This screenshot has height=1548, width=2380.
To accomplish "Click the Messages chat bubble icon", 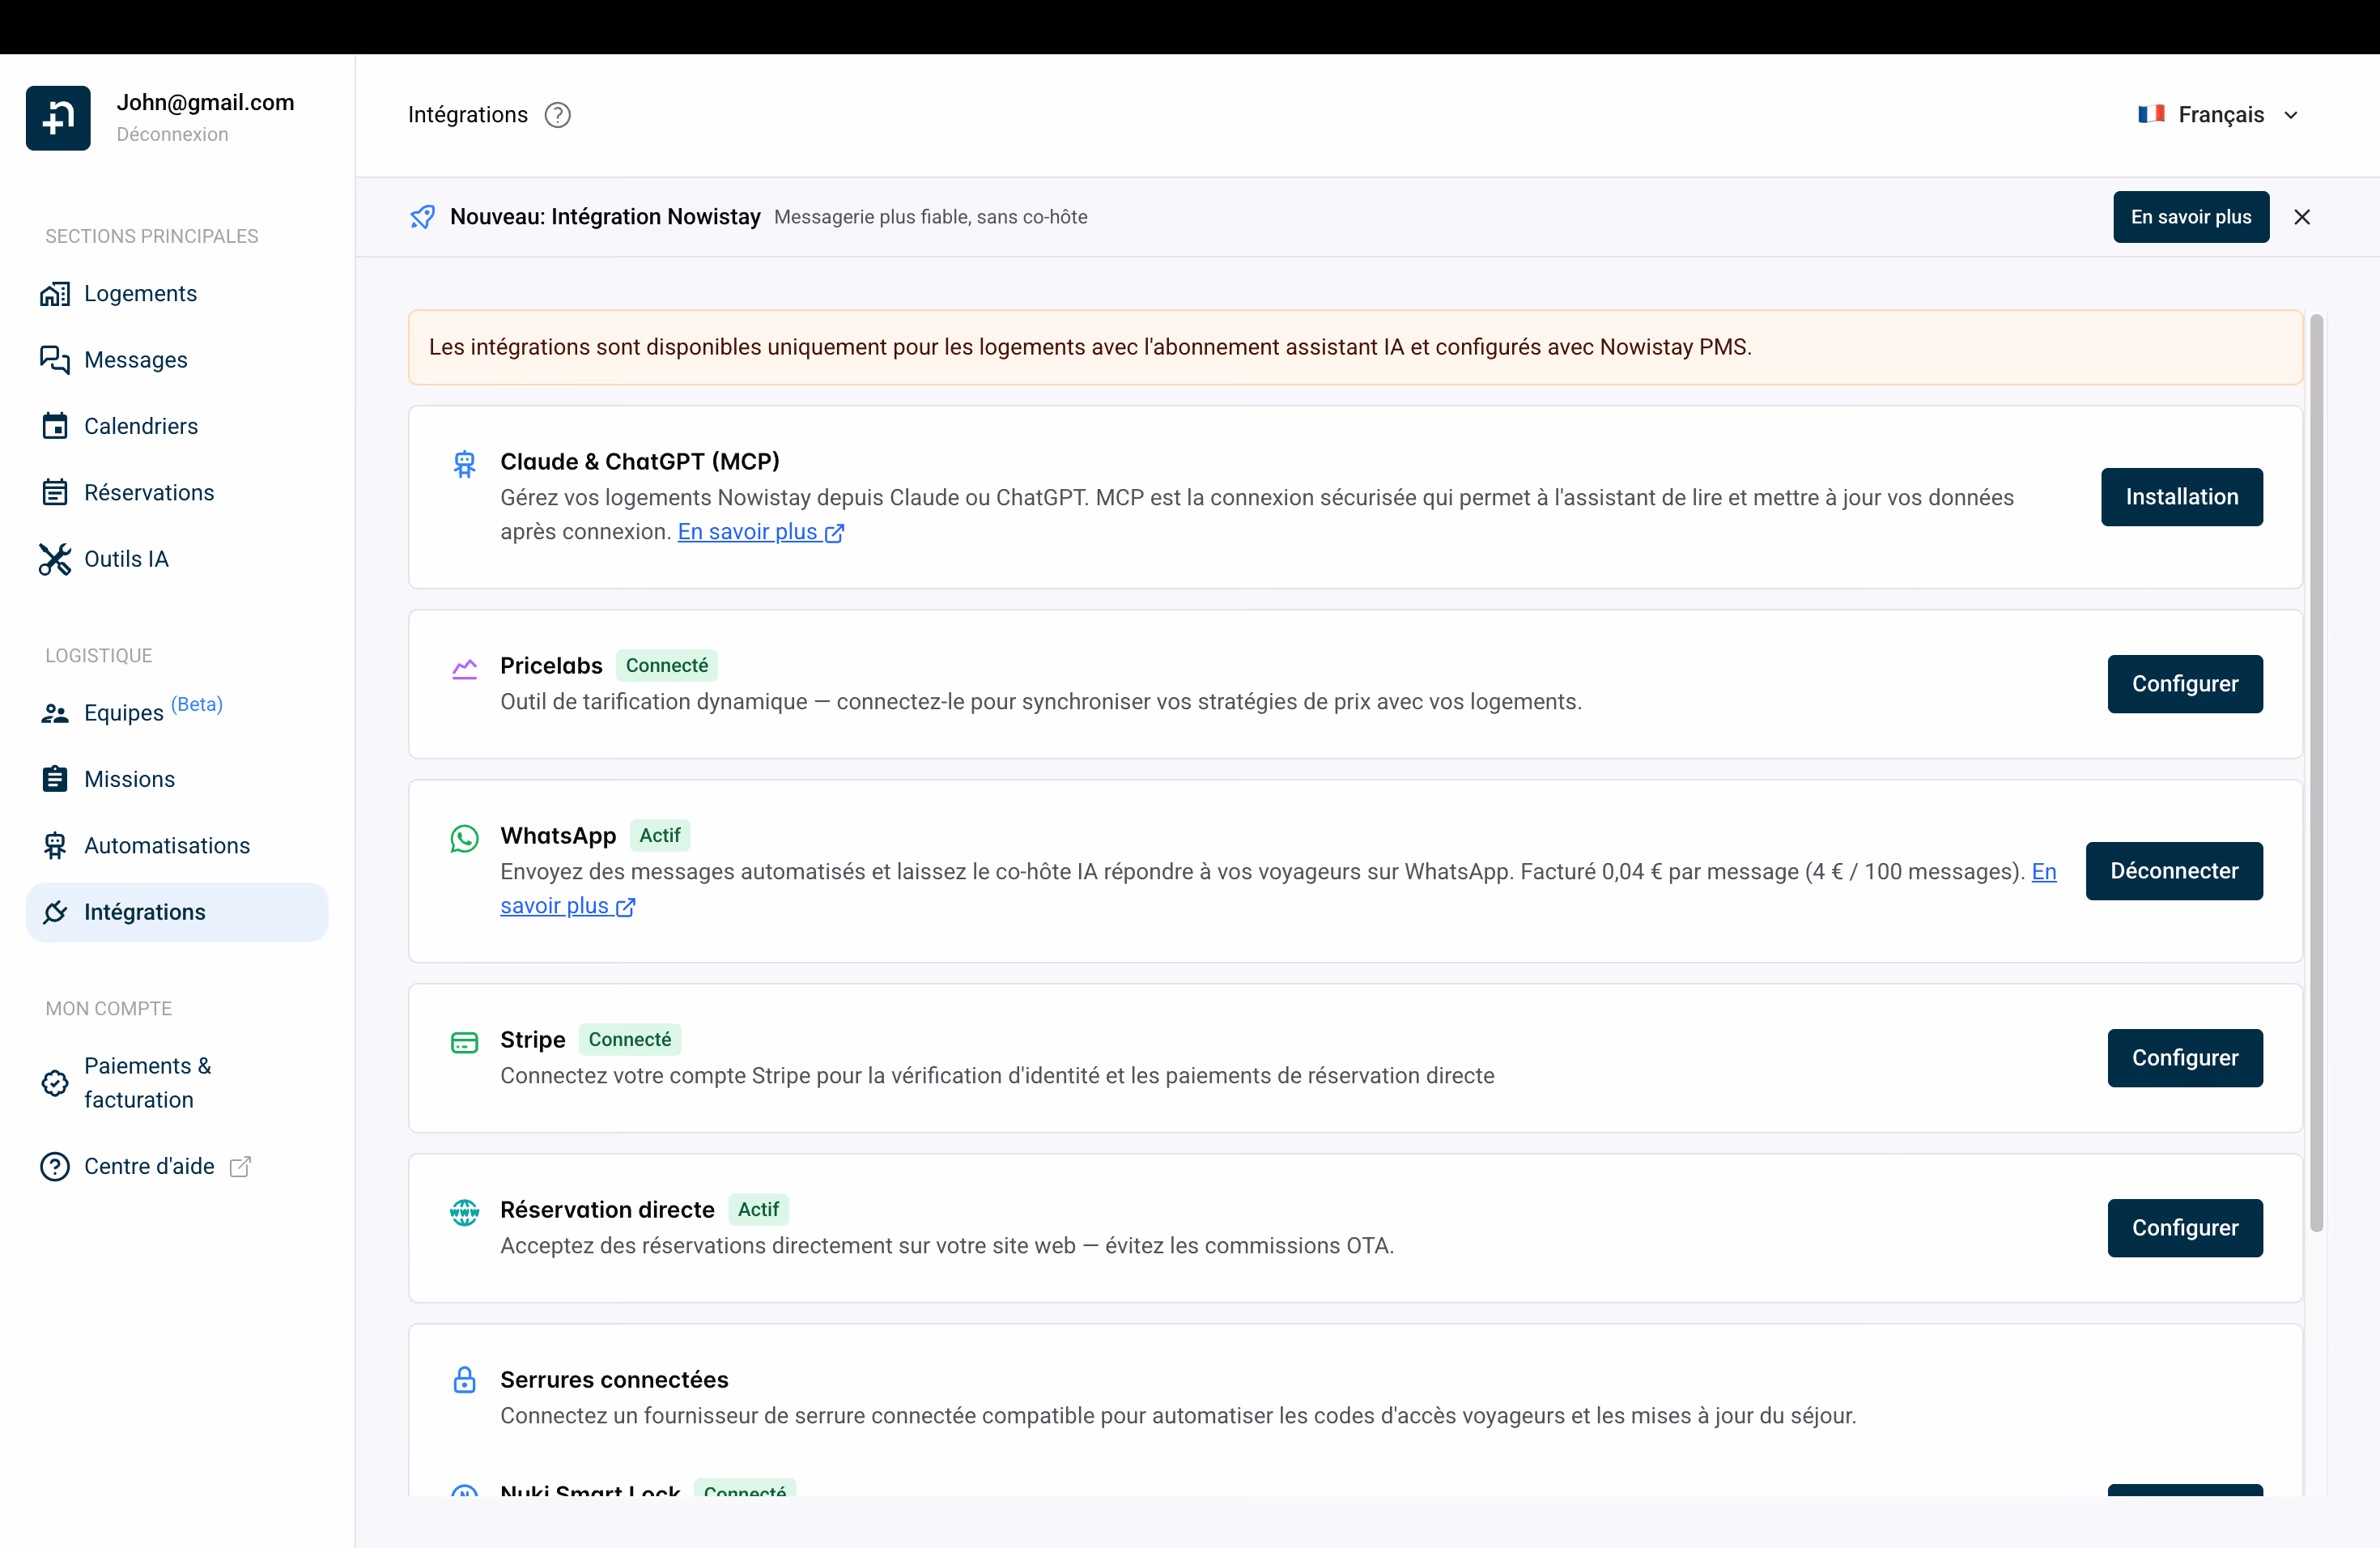I will click(x=55, y=360).
